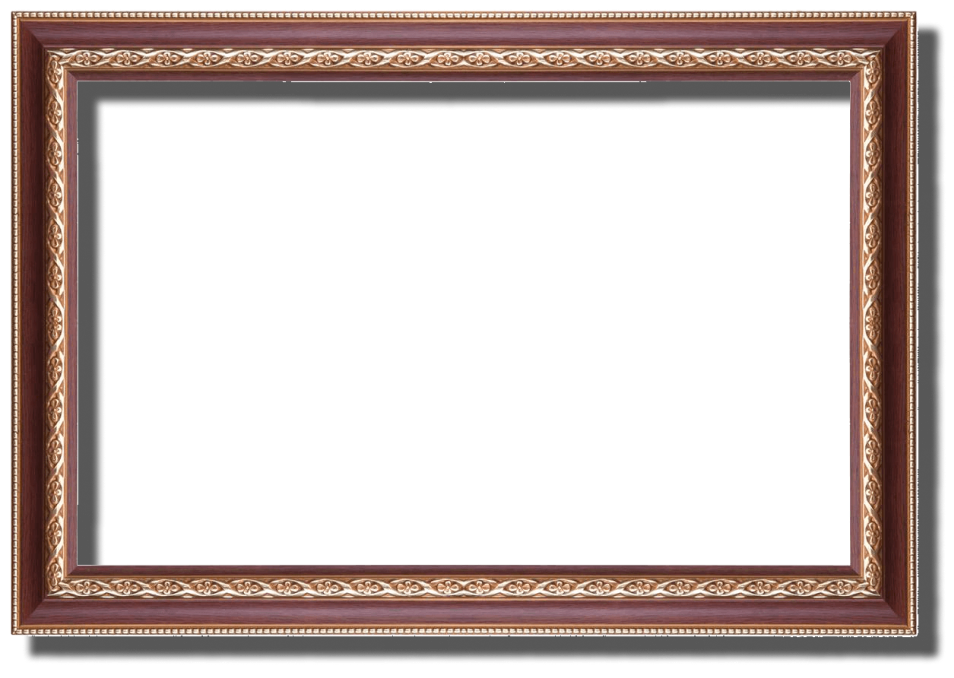This screenshot has height=678, width=954.
Task: Click the bottom mahogany wood rail's midpoint
Action: point(465,611)
